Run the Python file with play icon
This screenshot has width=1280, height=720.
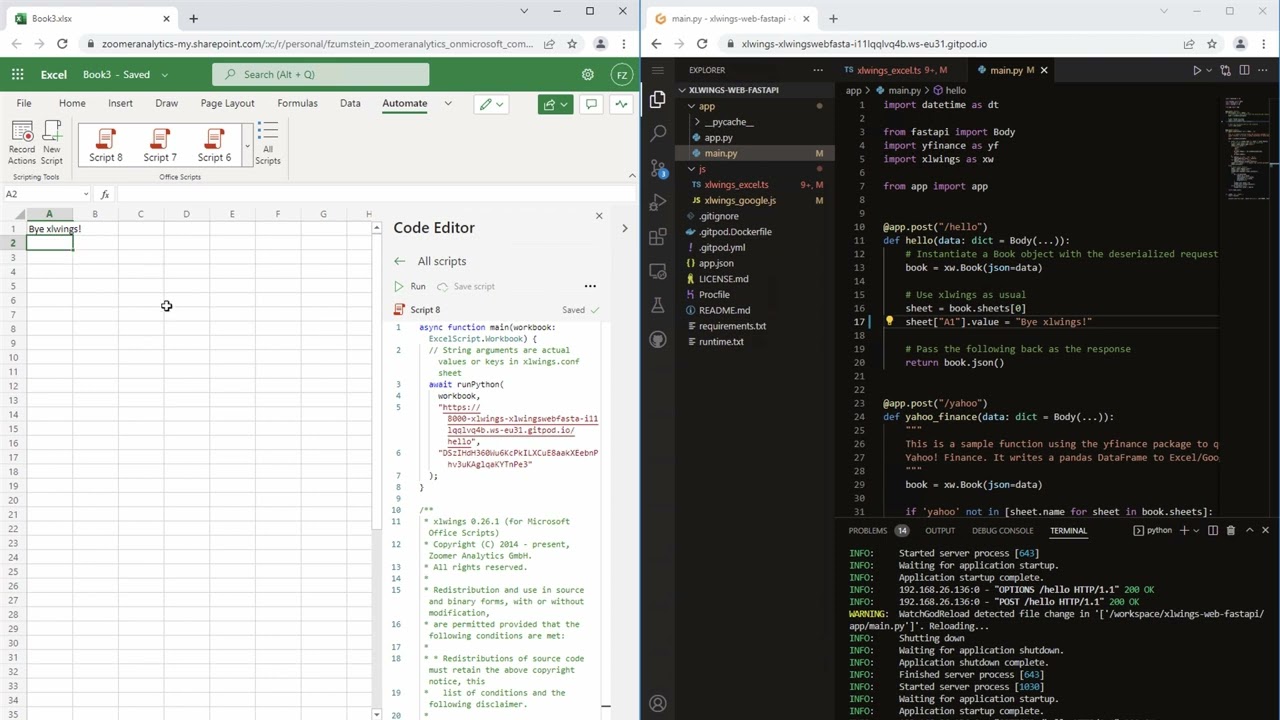coord(1196,70)
